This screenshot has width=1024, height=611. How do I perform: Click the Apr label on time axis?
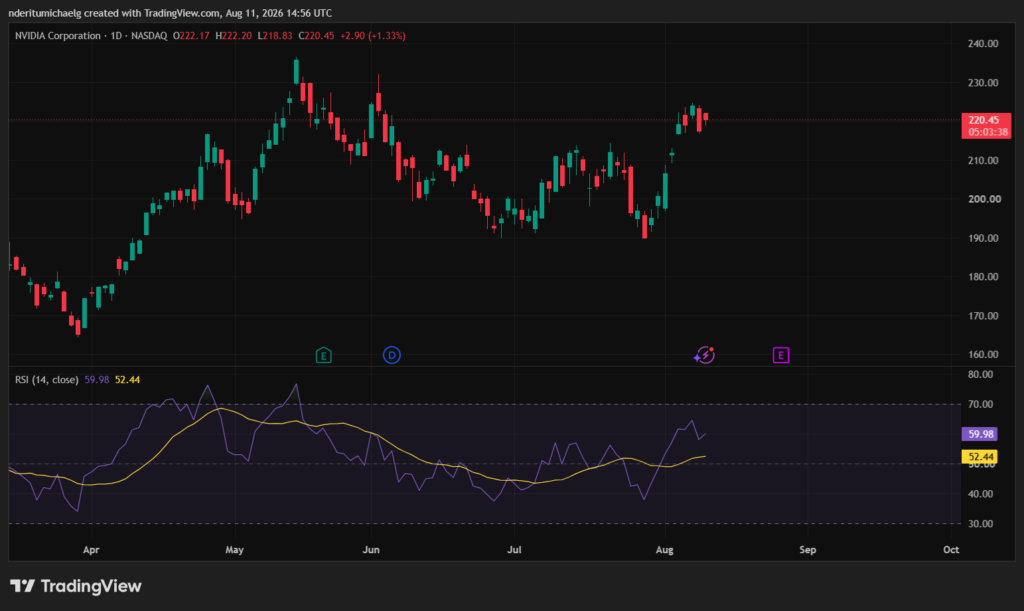91,550
